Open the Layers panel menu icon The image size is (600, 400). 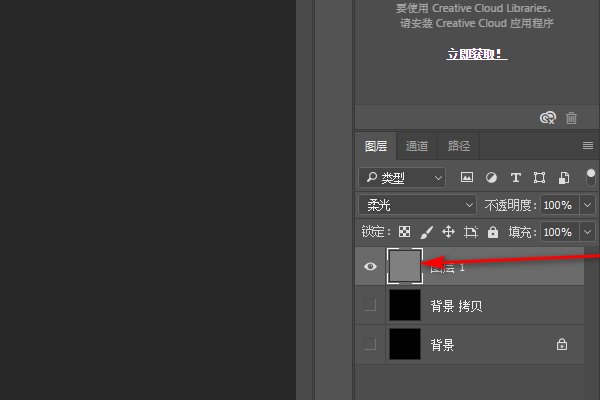click(588, 145)
